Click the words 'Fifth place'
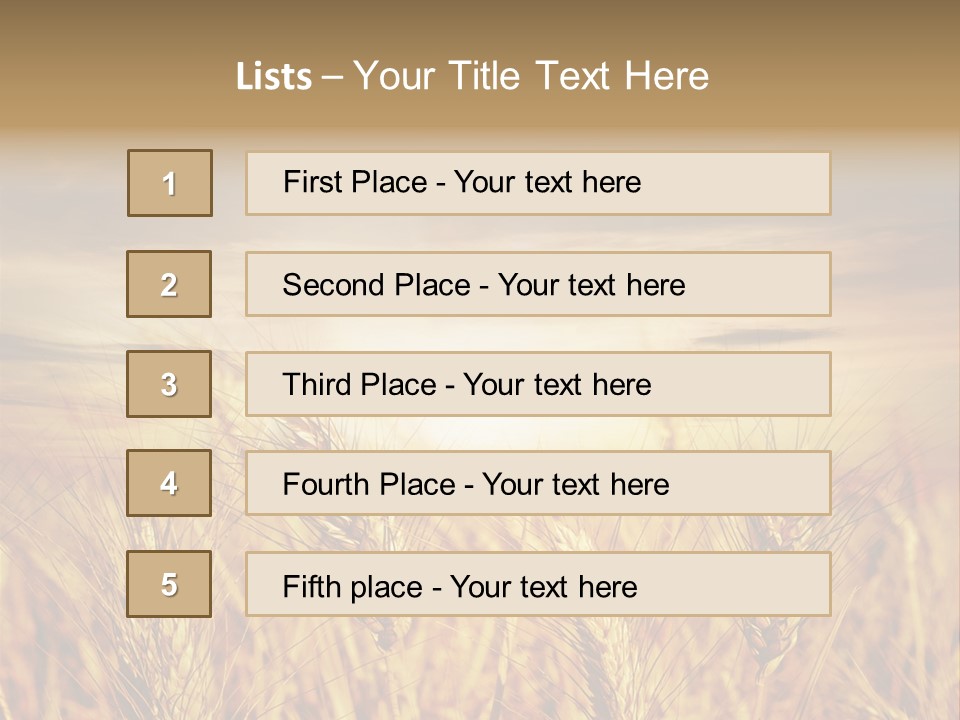The height and width of the screenshot is (720, 960). coord(353,587)
